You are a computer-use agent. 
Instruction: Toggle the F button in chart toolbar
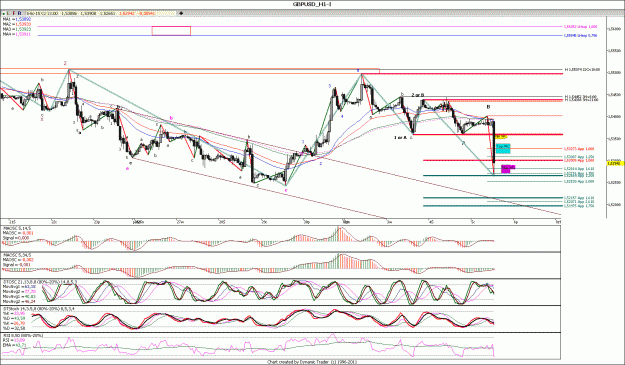tap(14, 13)
